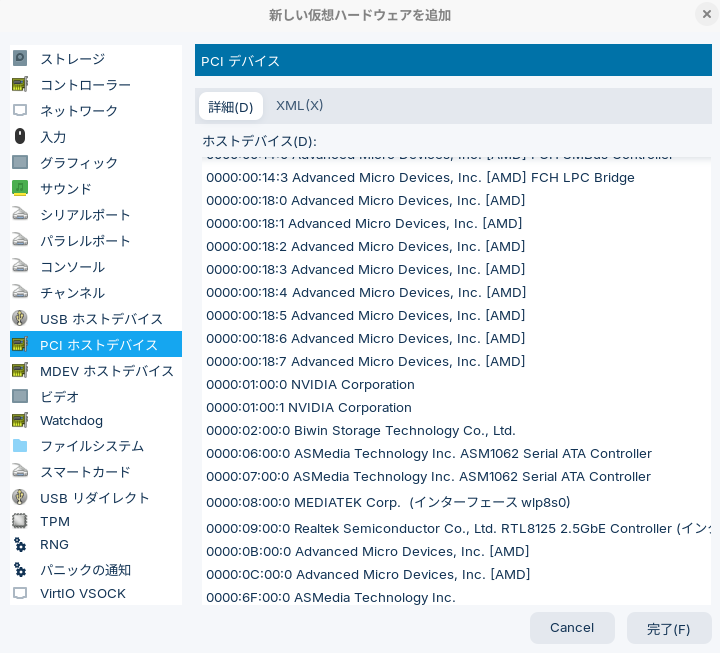Click the USB リダイレクト icon
720x653 pixels.
point(20,497)
